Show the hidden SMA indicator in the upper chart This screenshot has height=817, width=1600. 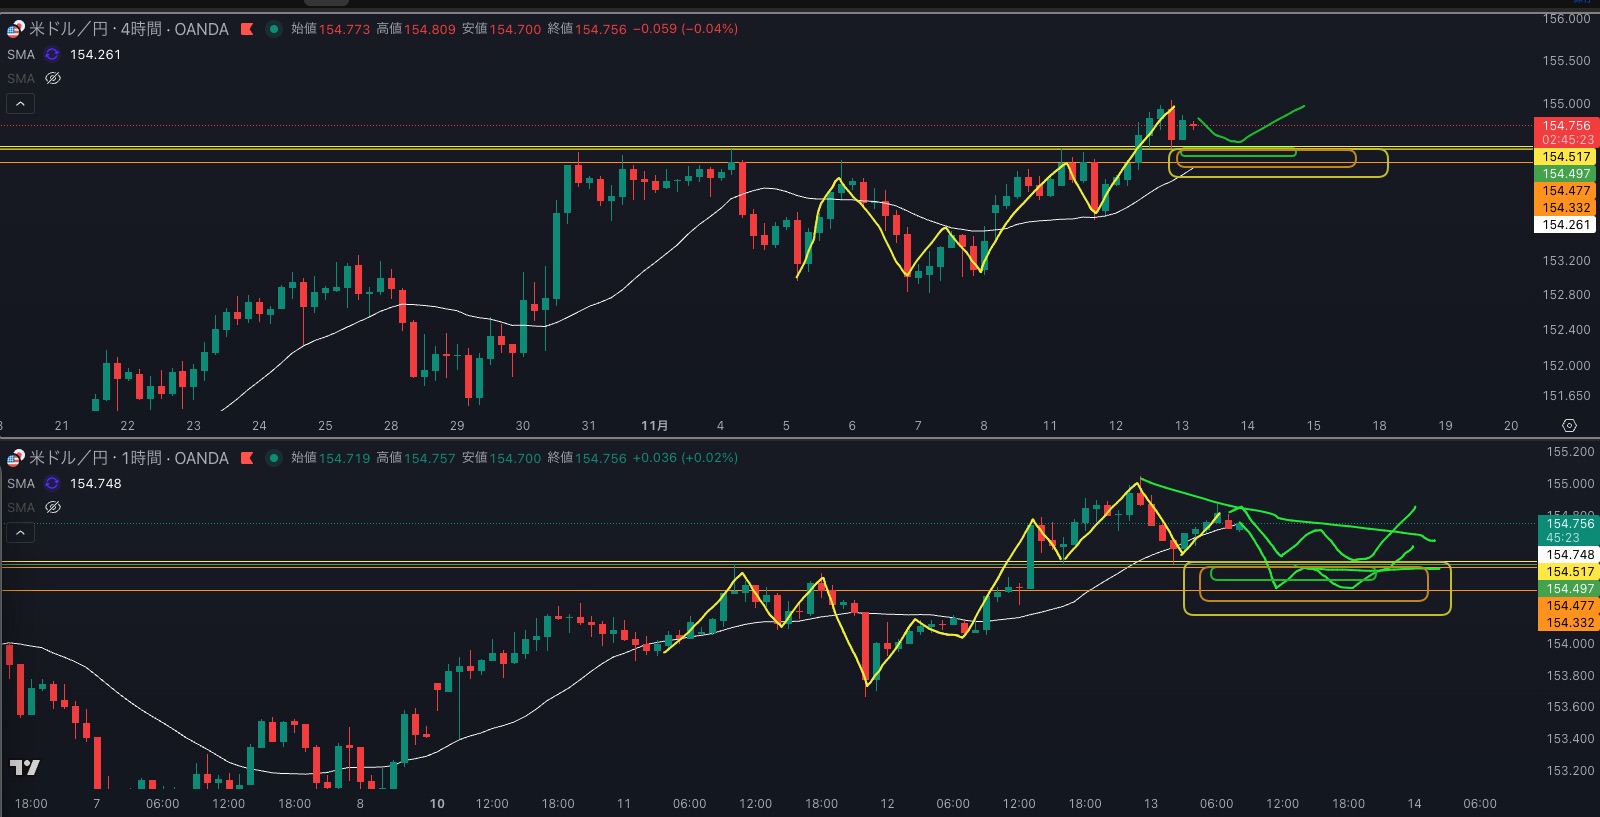(53, 78)
